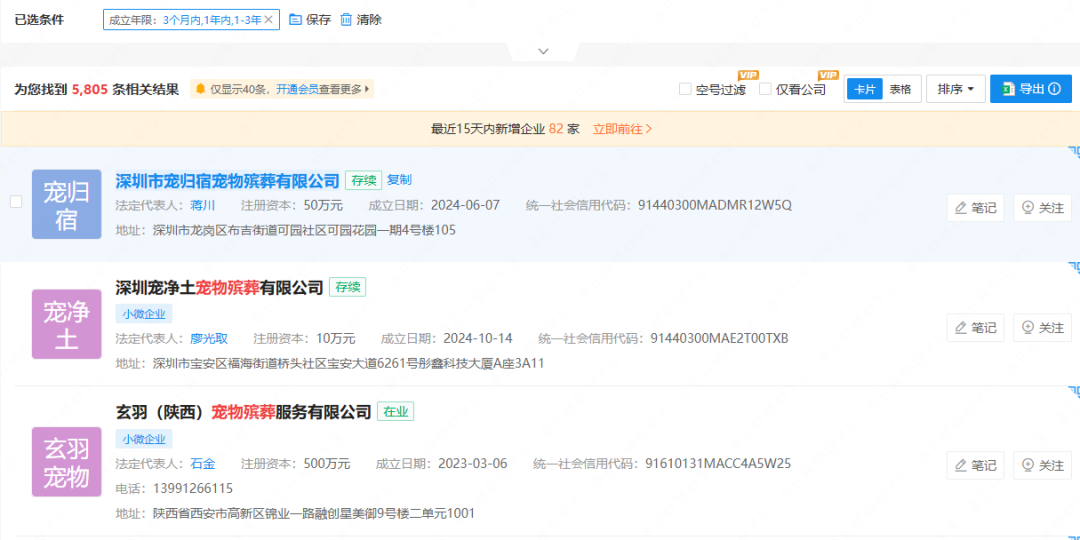Viewport: 1080px width, 540px height.
Task: Open 立即前往 link for new companies
Action: (x=622, y=129)
